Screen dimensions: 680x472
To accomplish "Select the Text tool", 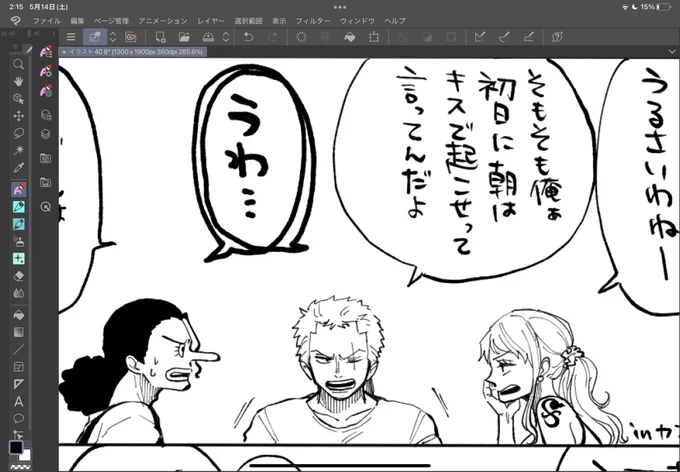I will pos(19,401).
